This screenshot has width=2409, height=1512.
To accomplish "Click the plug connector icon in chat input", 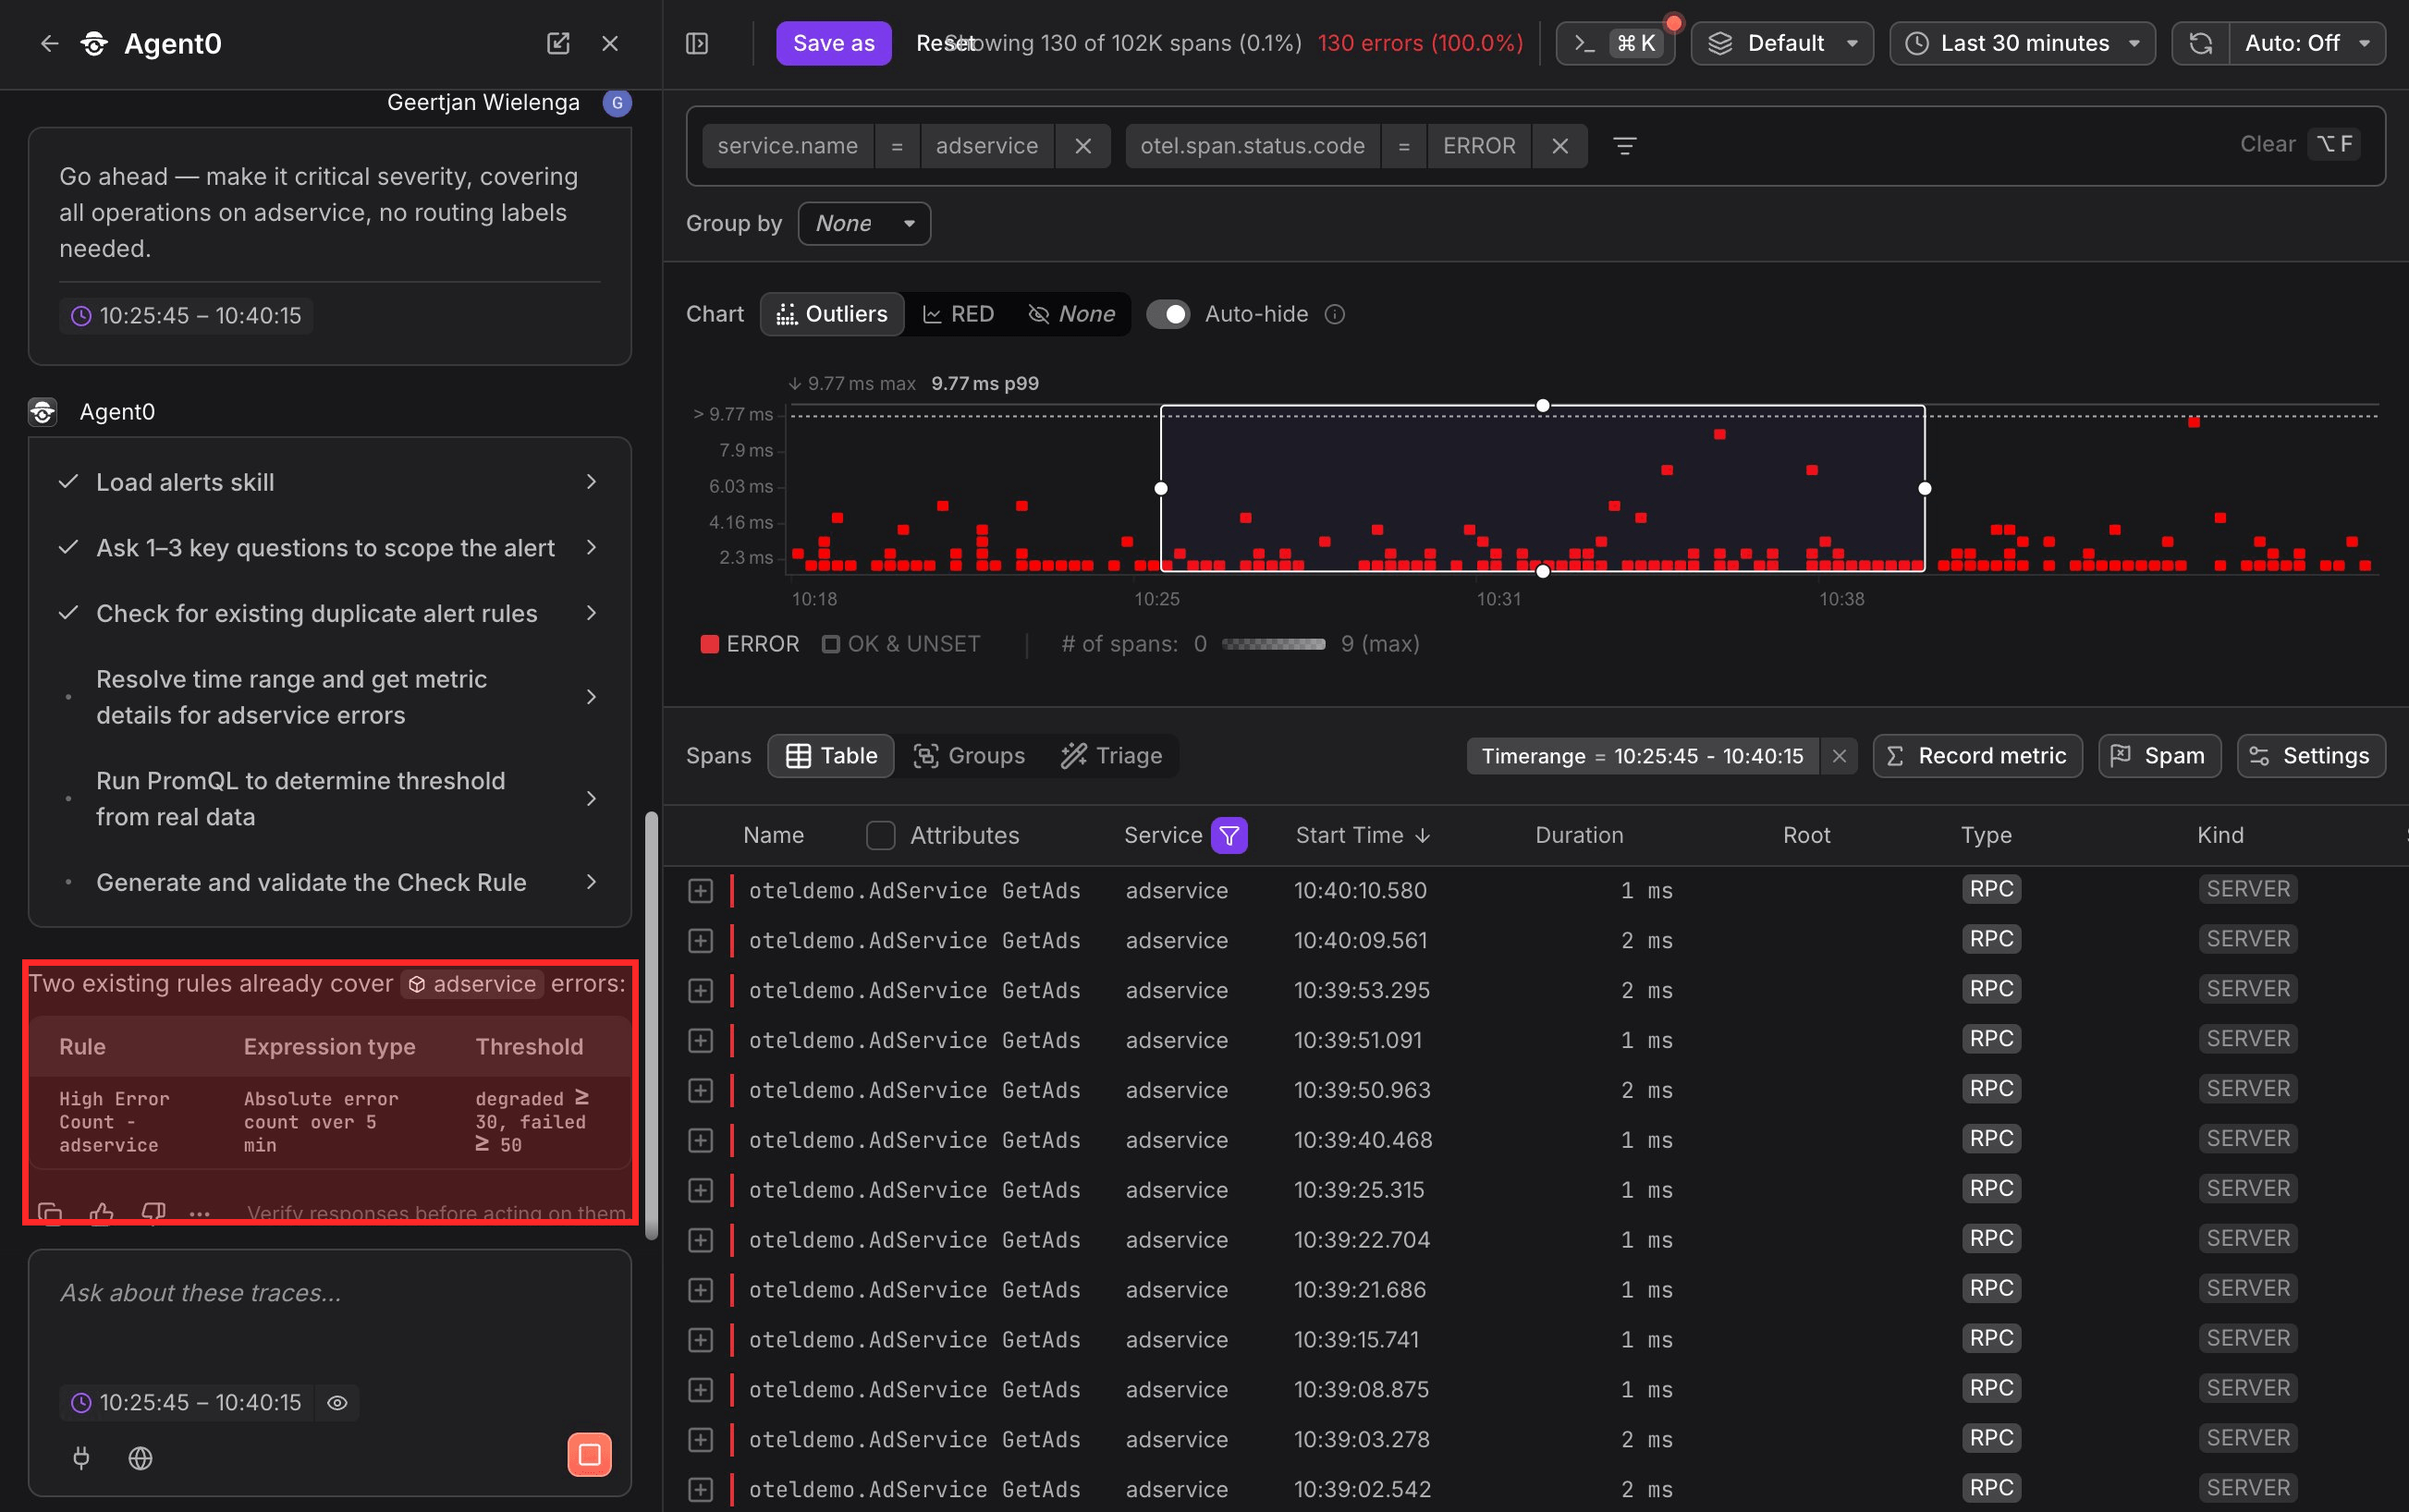I will [x=81, y=1458].
